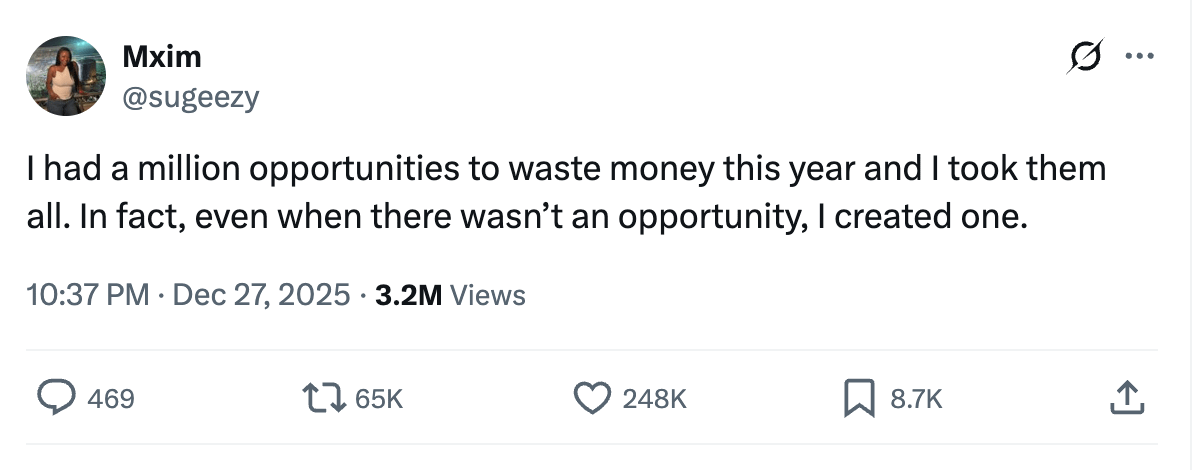Click the share upload icon
The height and width of the screenshot is (470, 1200).
click(1125, 399)
